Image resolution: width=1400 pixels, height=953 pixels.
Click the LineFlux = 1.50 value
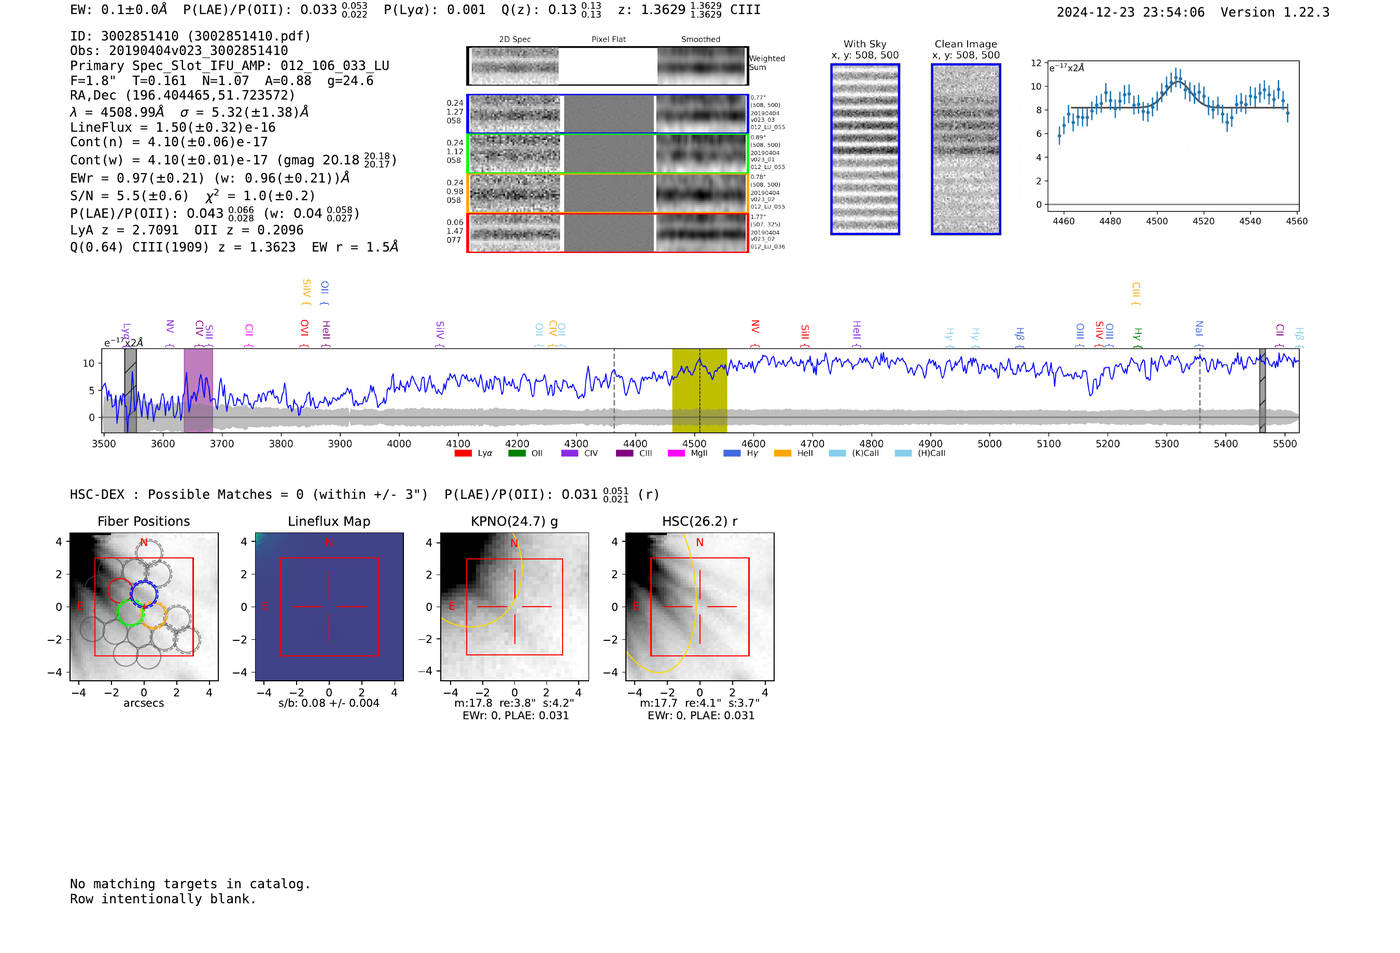173,128
